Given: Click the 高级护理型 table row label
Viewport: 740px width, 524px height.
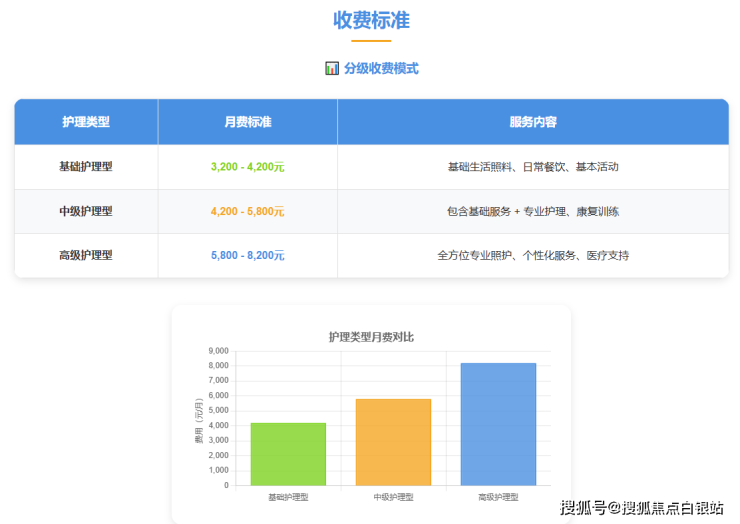Looking at the screenshot, I should coord(86,255).
